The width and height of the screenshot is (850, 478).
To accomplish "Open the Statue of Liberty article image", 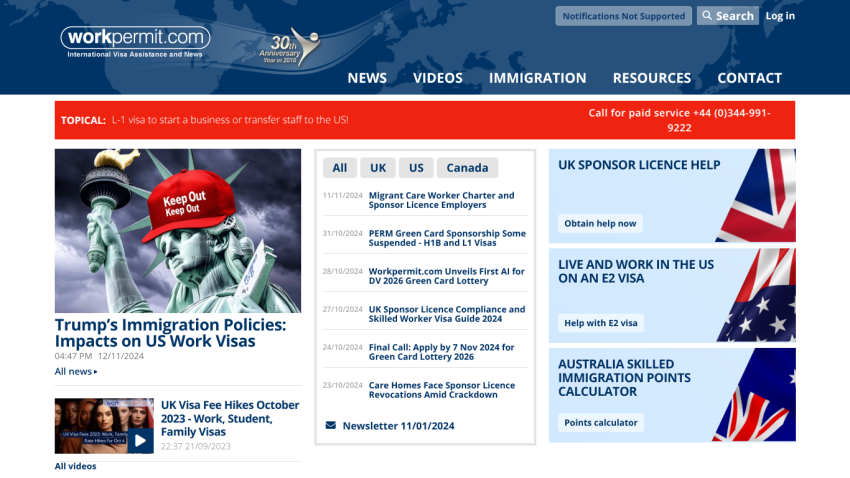I will [178, 231].
